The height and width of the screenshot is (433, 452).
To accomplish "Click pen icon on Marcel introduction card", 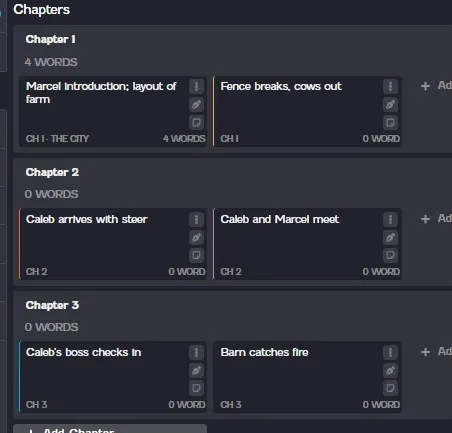I will pos(196,105).
